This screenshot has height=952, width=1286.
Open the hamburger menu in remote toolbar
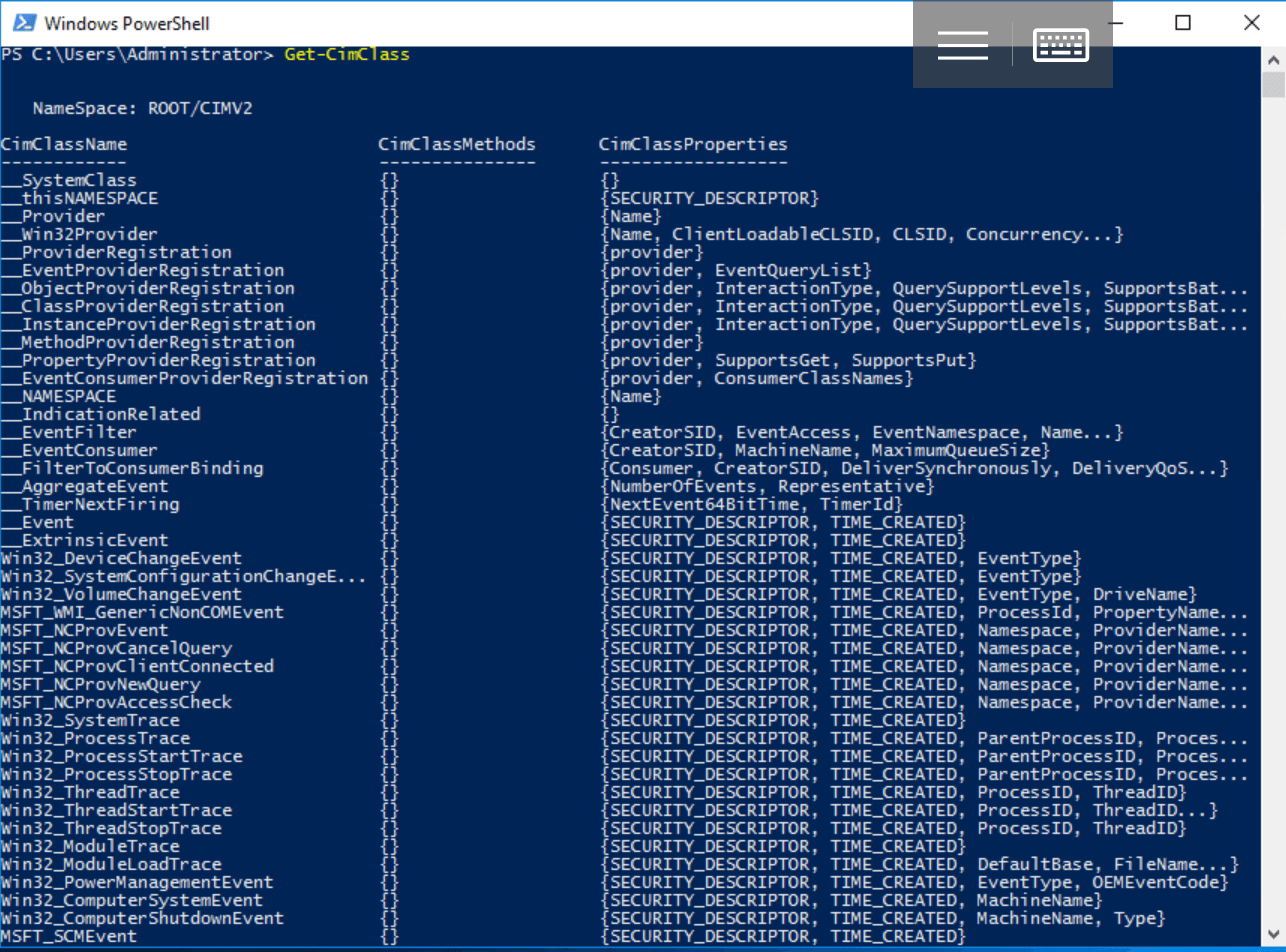click(x=962, y=45)
